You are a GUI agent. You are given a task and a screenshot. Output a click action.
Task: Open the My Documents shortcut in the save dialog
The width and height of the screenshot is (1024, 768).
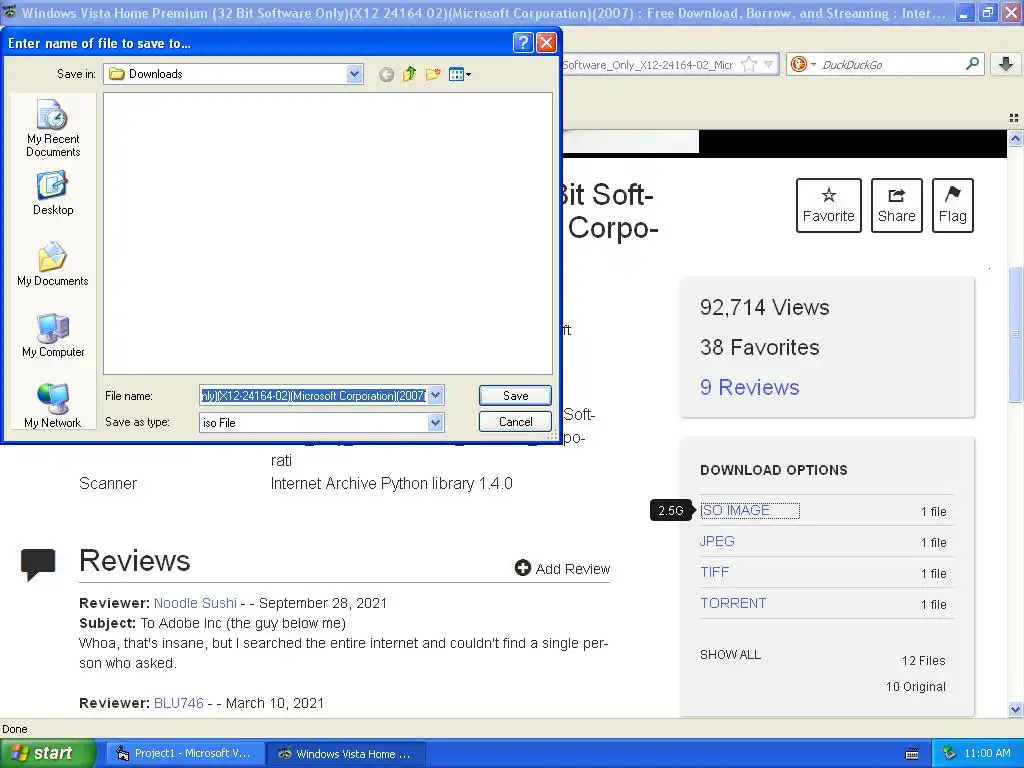[x=53, y=264]
